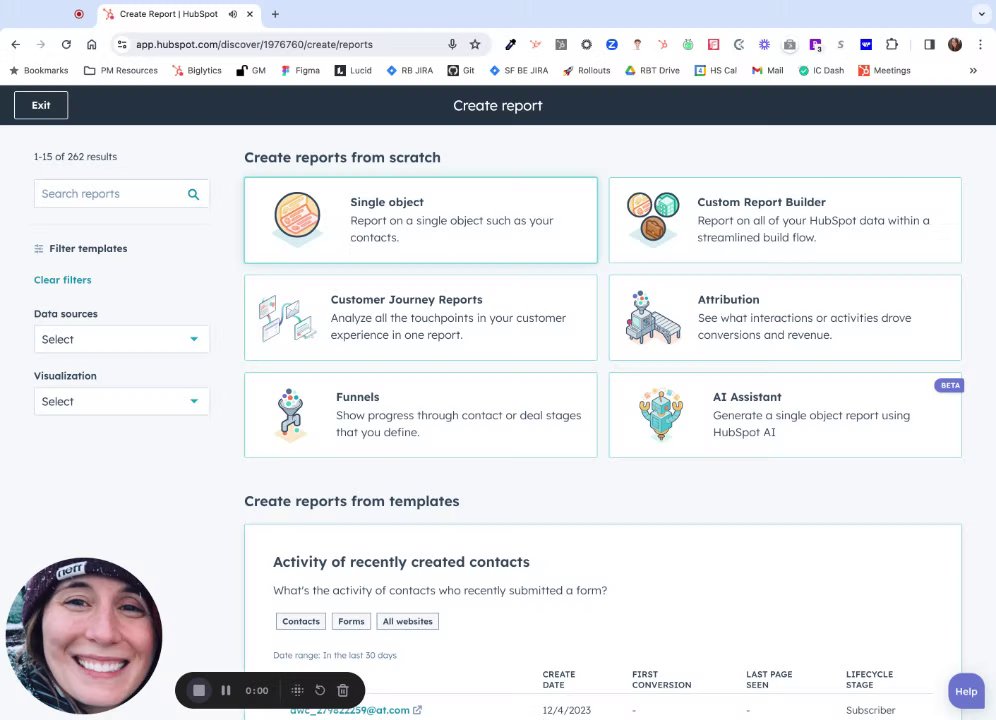996x720 pixels.
Task: Show more bookmarks with the double chevron
Action: (973, 71)
